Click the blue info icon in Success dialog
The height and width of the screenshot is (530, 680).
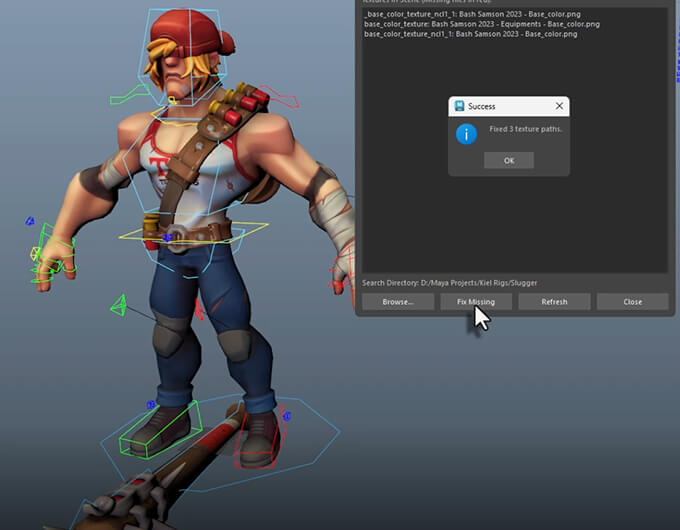(x=465, y=133)
